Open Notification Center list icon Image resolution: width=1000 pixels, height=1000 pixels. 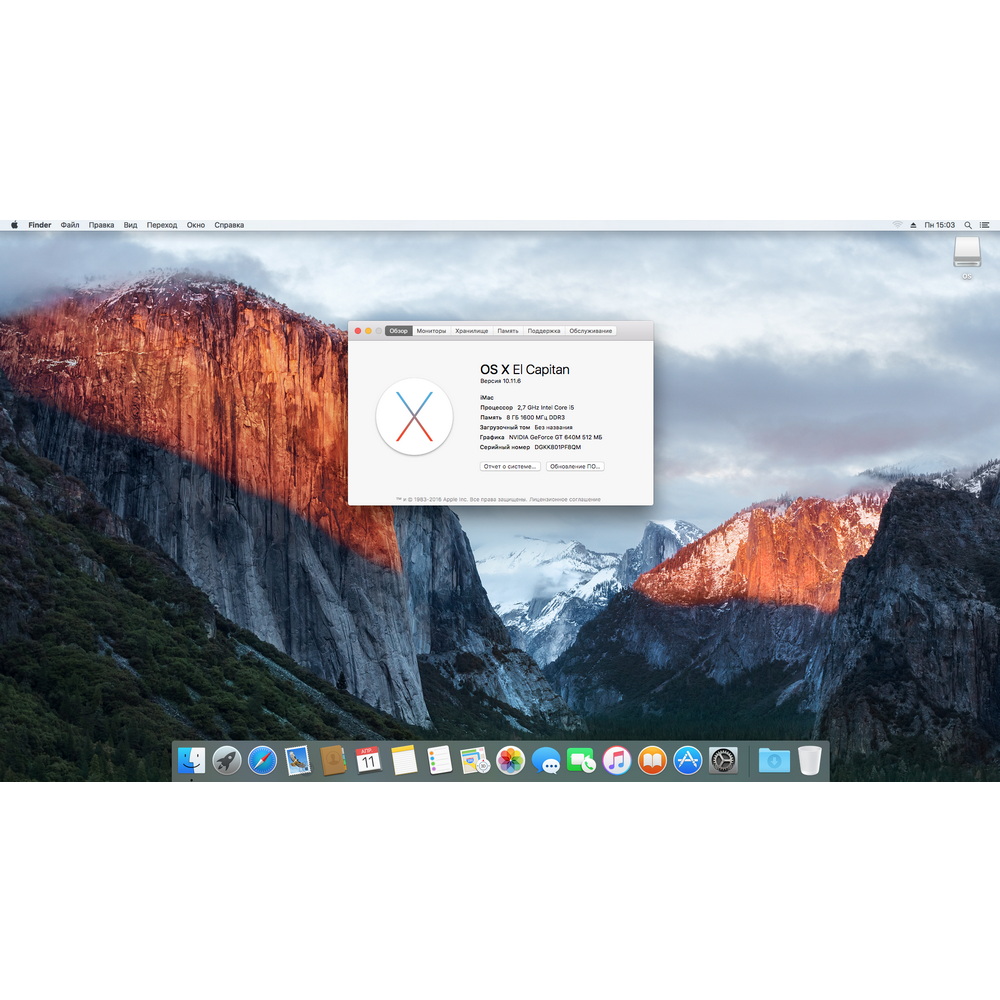coord(985,225)
